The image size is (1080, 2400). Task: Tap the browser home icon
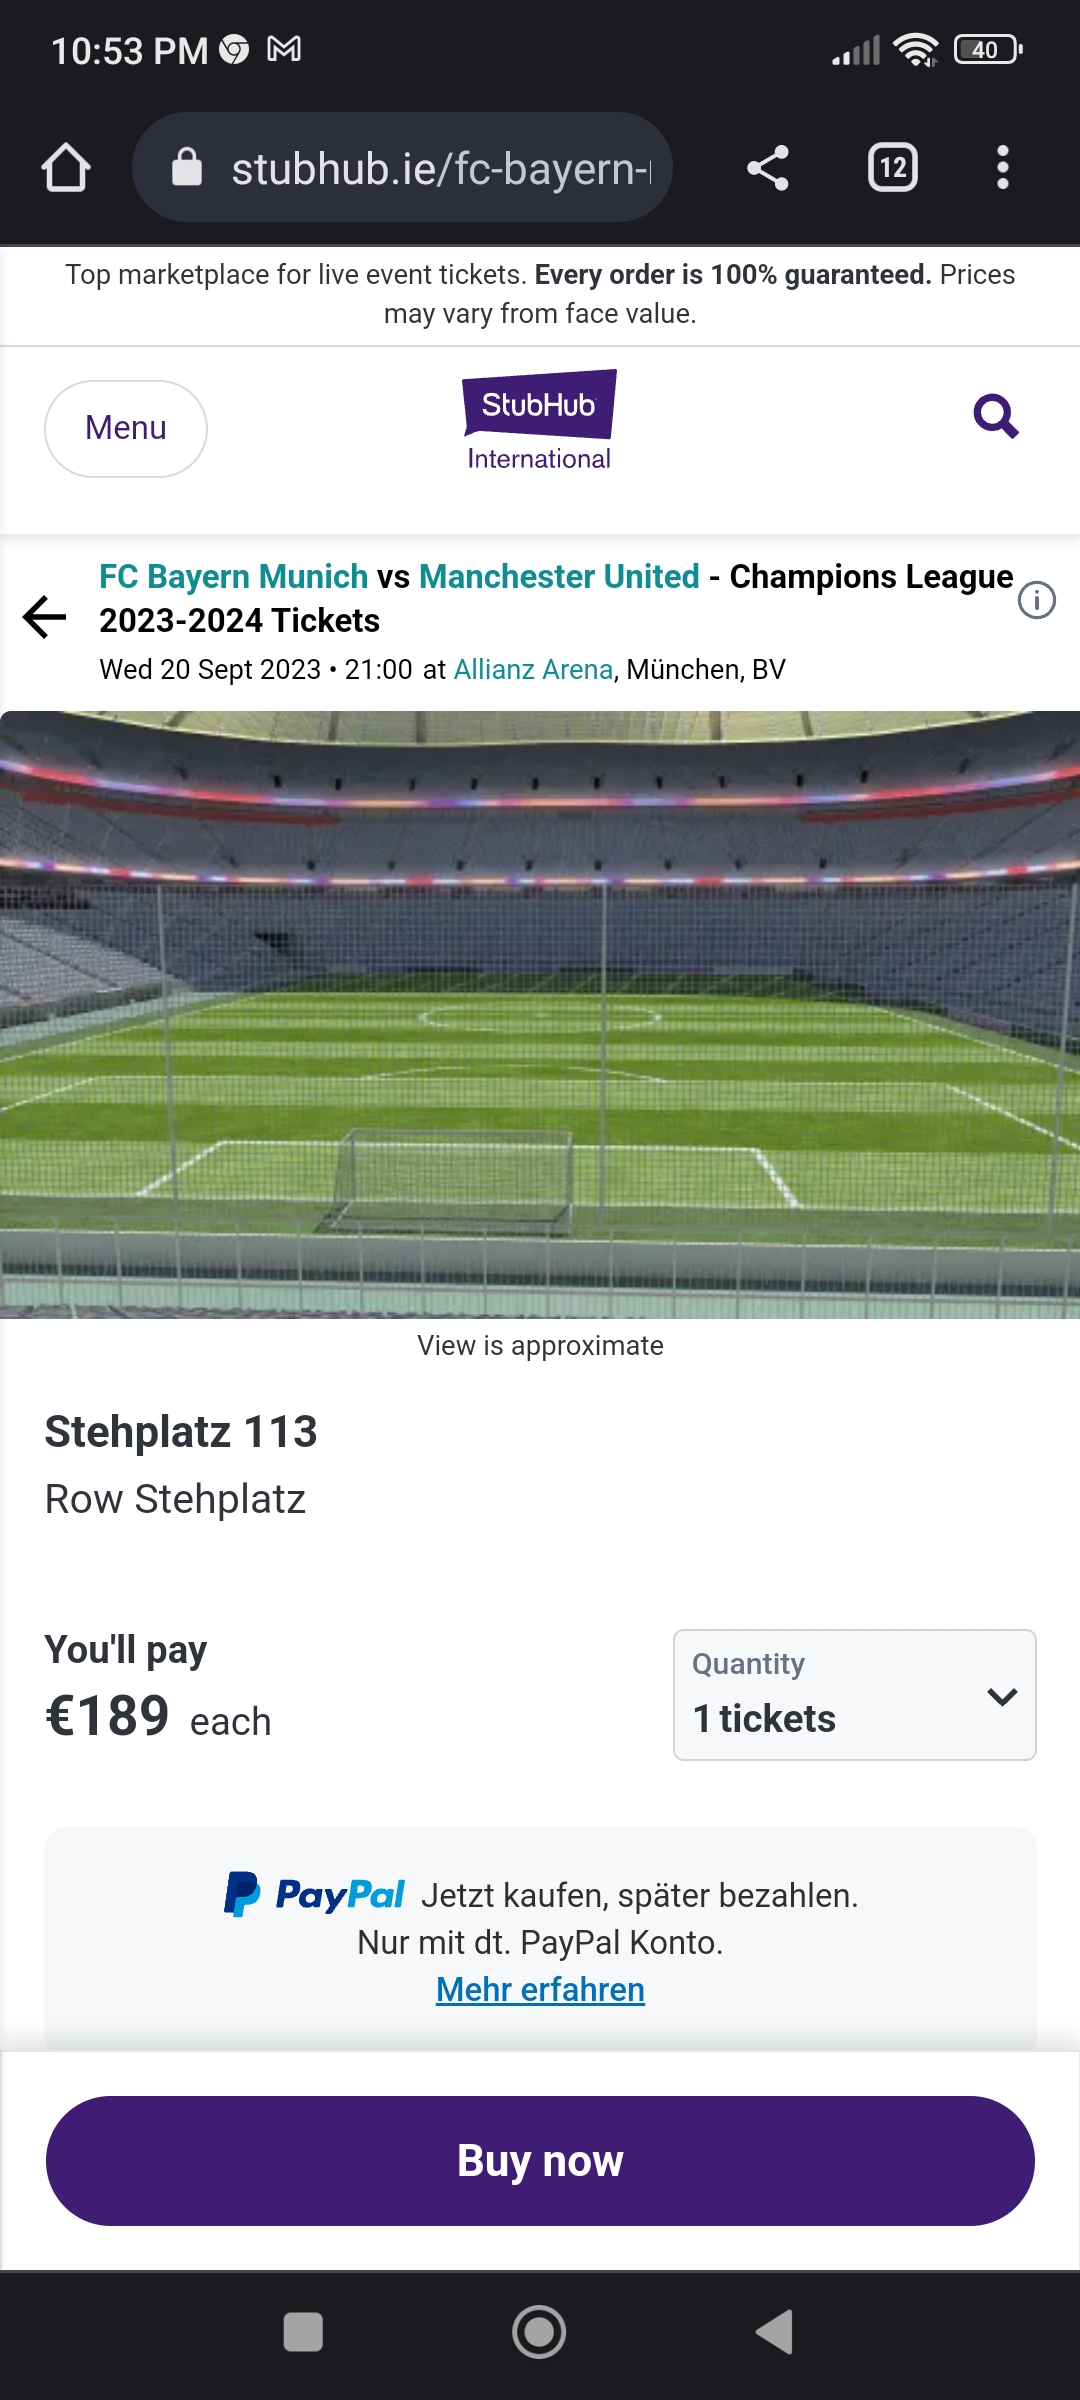pyautogui.click(x=66, y=167)
